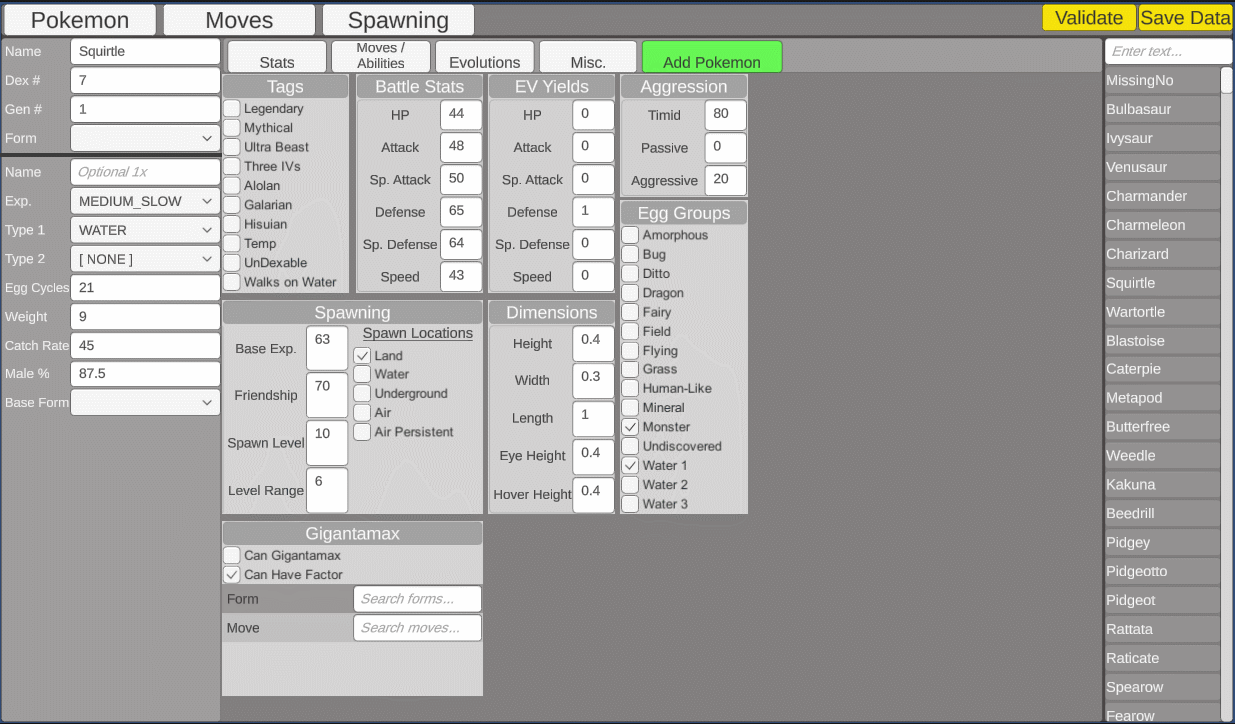Select the Stats sub-tab
The height and width of the screenshot is (724, 1235).
pos(277,56)
